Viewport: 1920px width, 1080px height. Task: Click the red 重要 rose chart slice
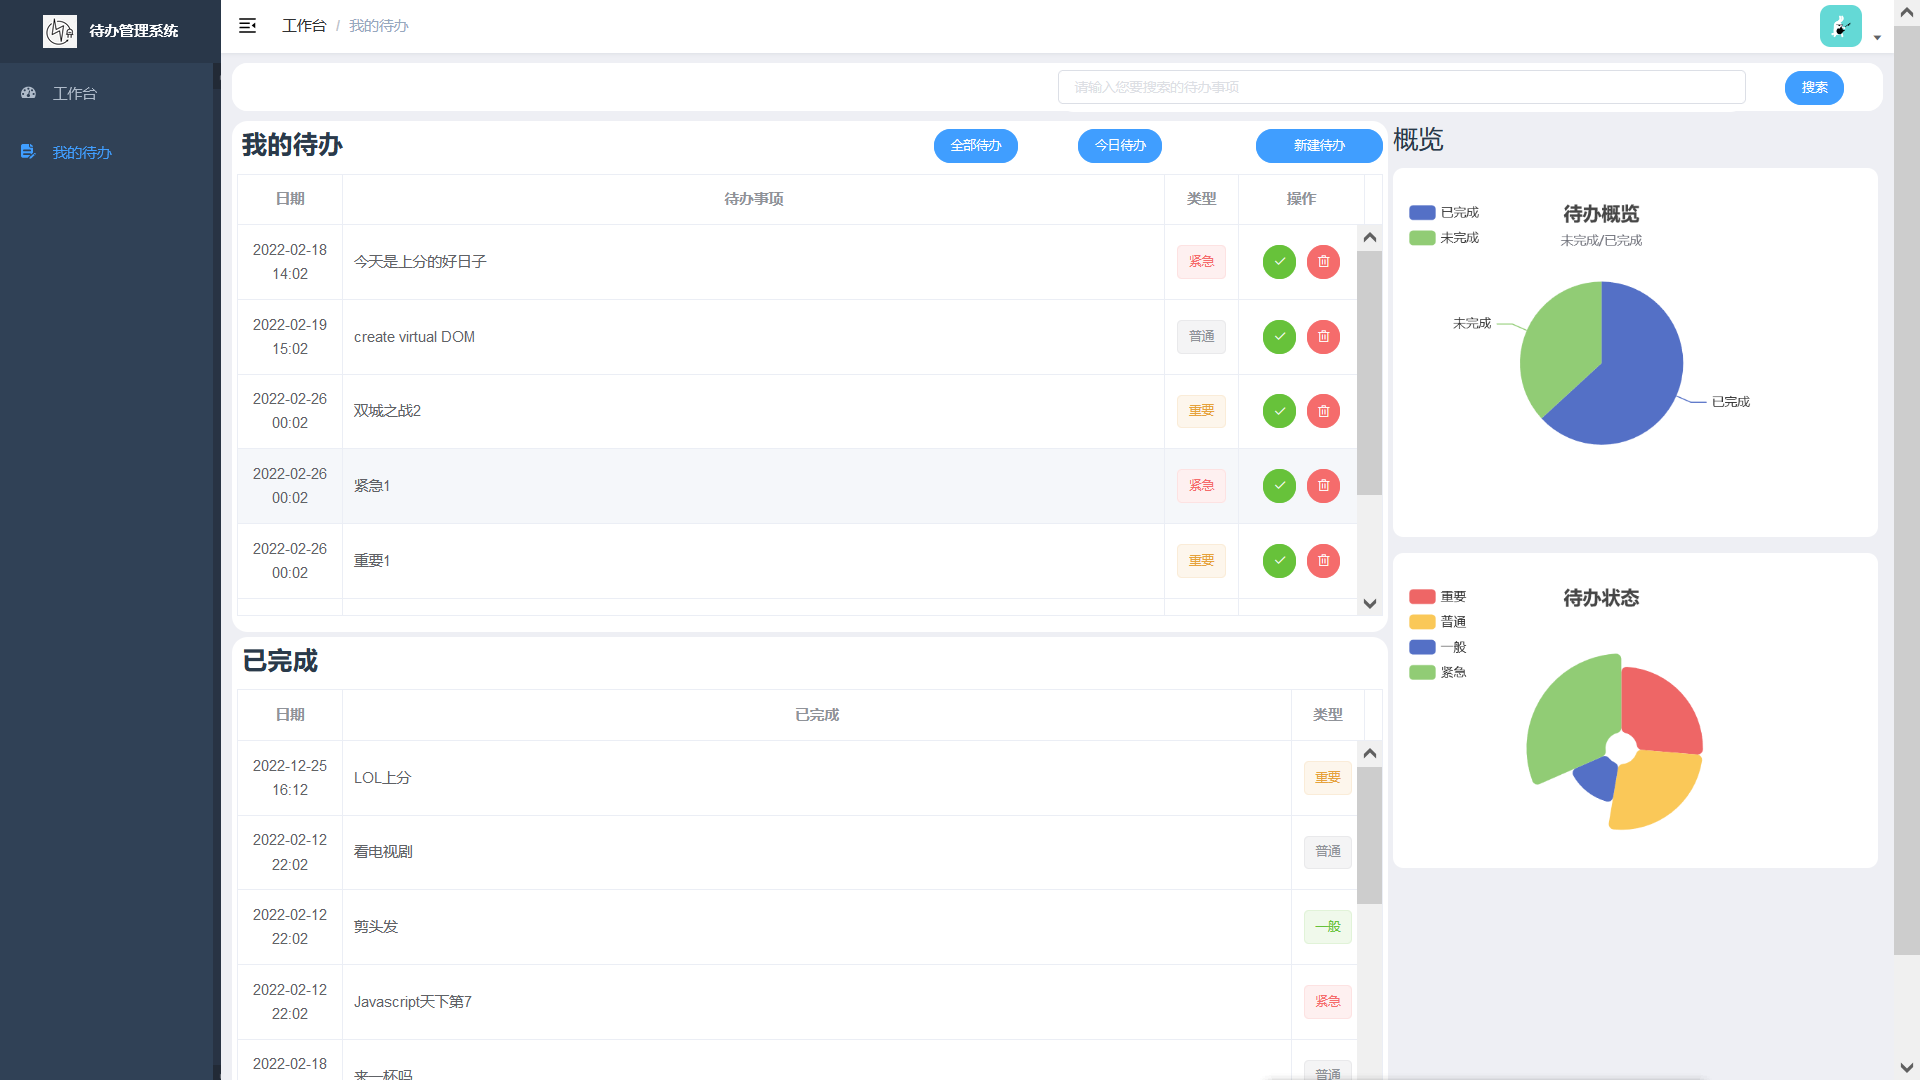(x=1660, y=710)
